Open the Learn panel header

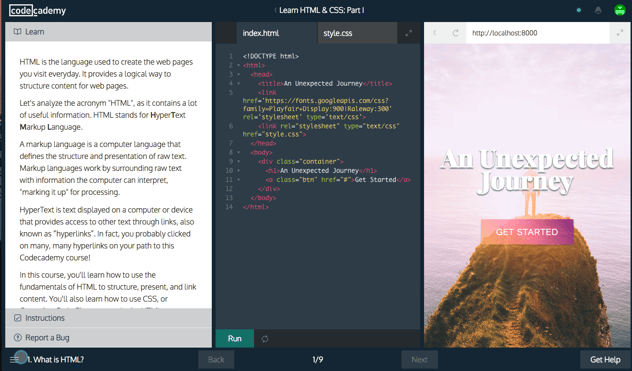[108, 31]
